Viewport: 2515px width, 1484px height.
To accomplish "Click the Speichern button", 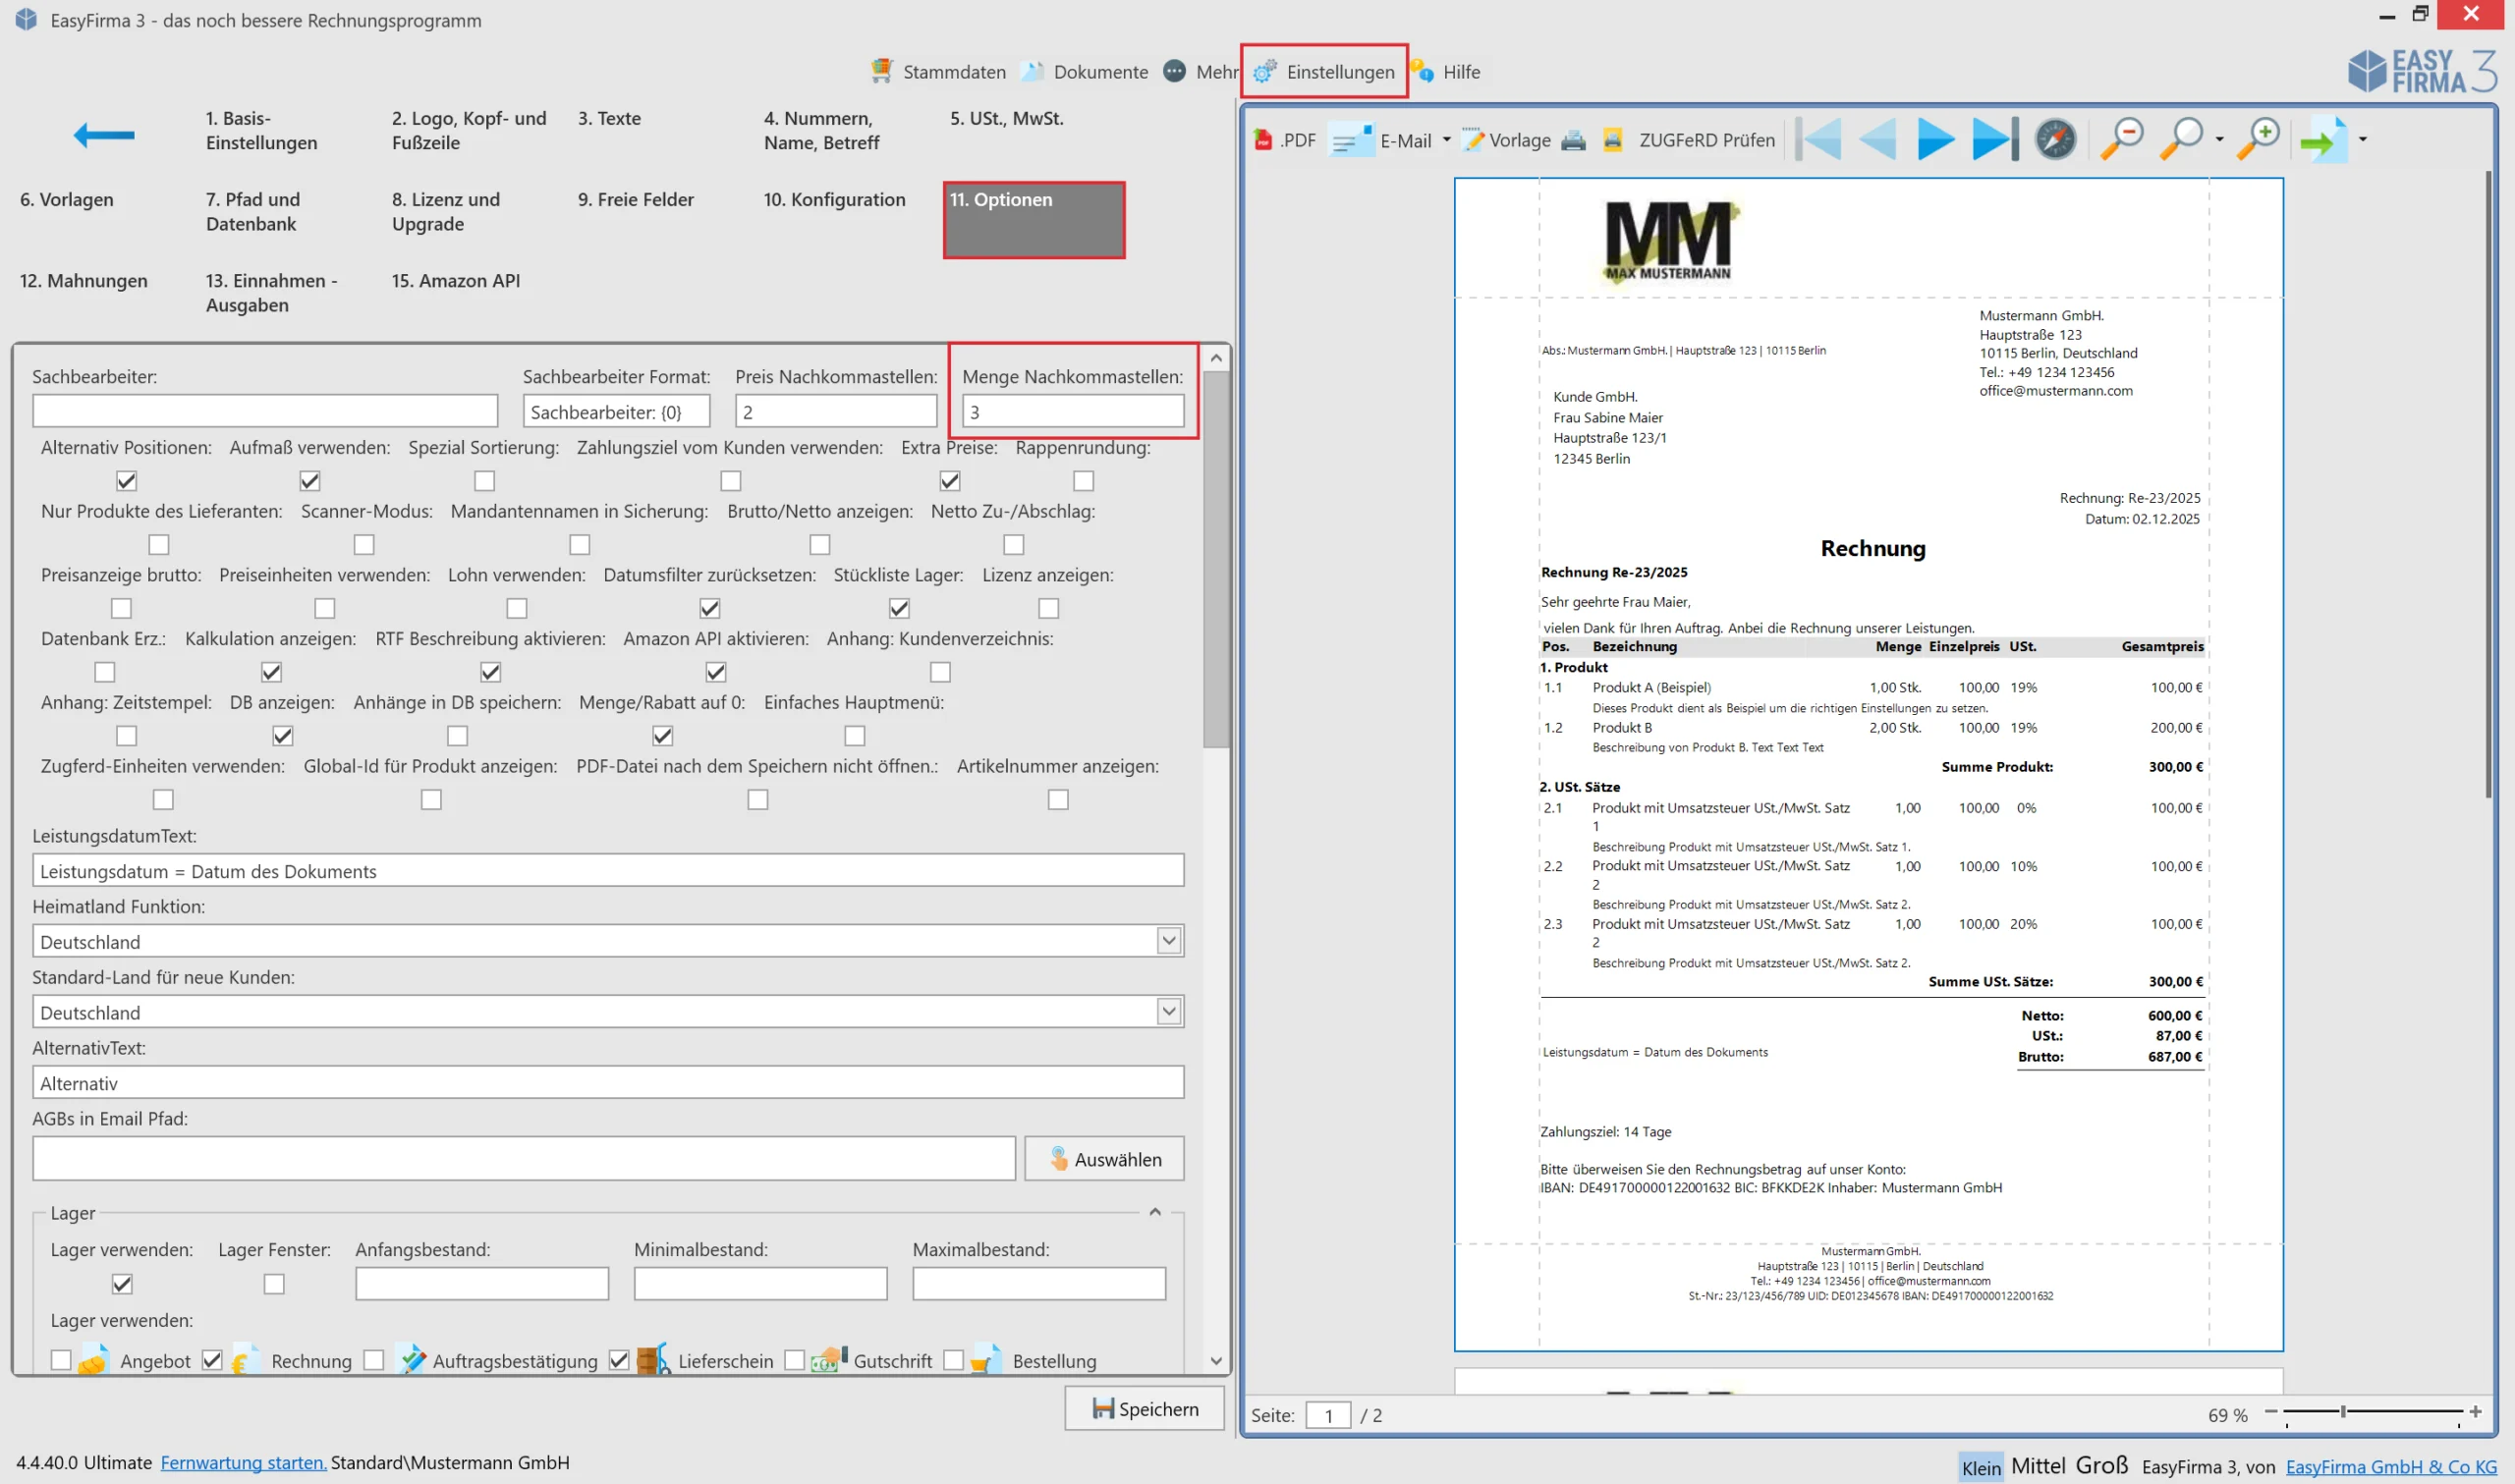I will click(1144, 1408).
